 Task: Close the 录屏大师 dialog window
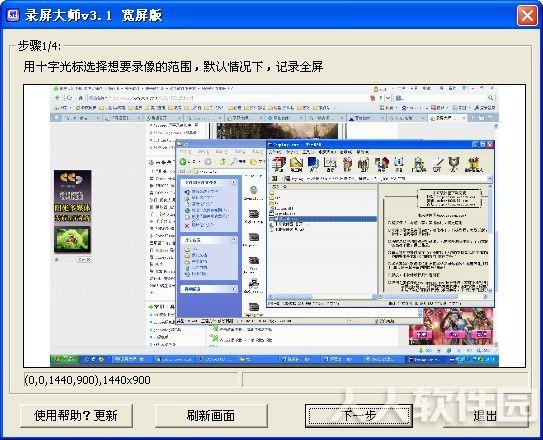point(527,16)
